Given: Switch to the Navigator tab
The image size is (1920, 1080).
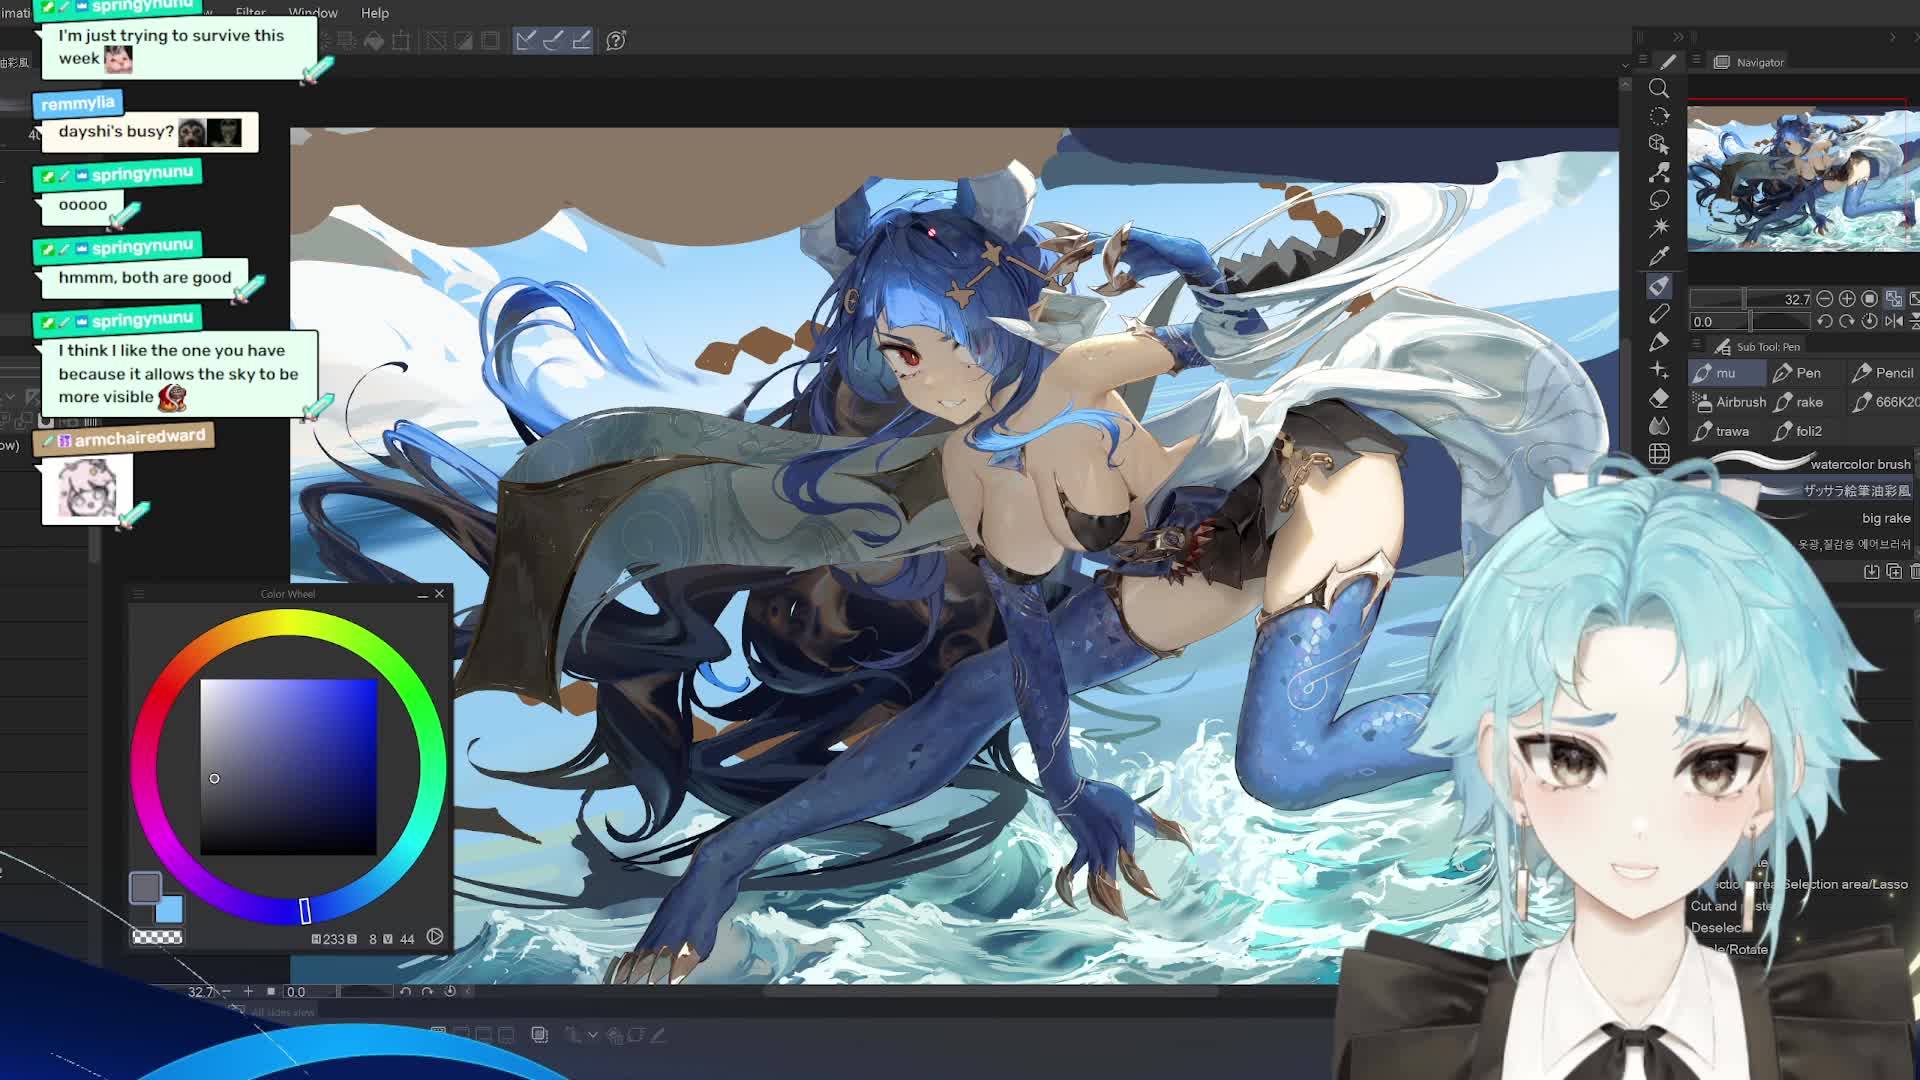Looking at the screenshot, I should pyautogui.click(x=1749, y=62).
